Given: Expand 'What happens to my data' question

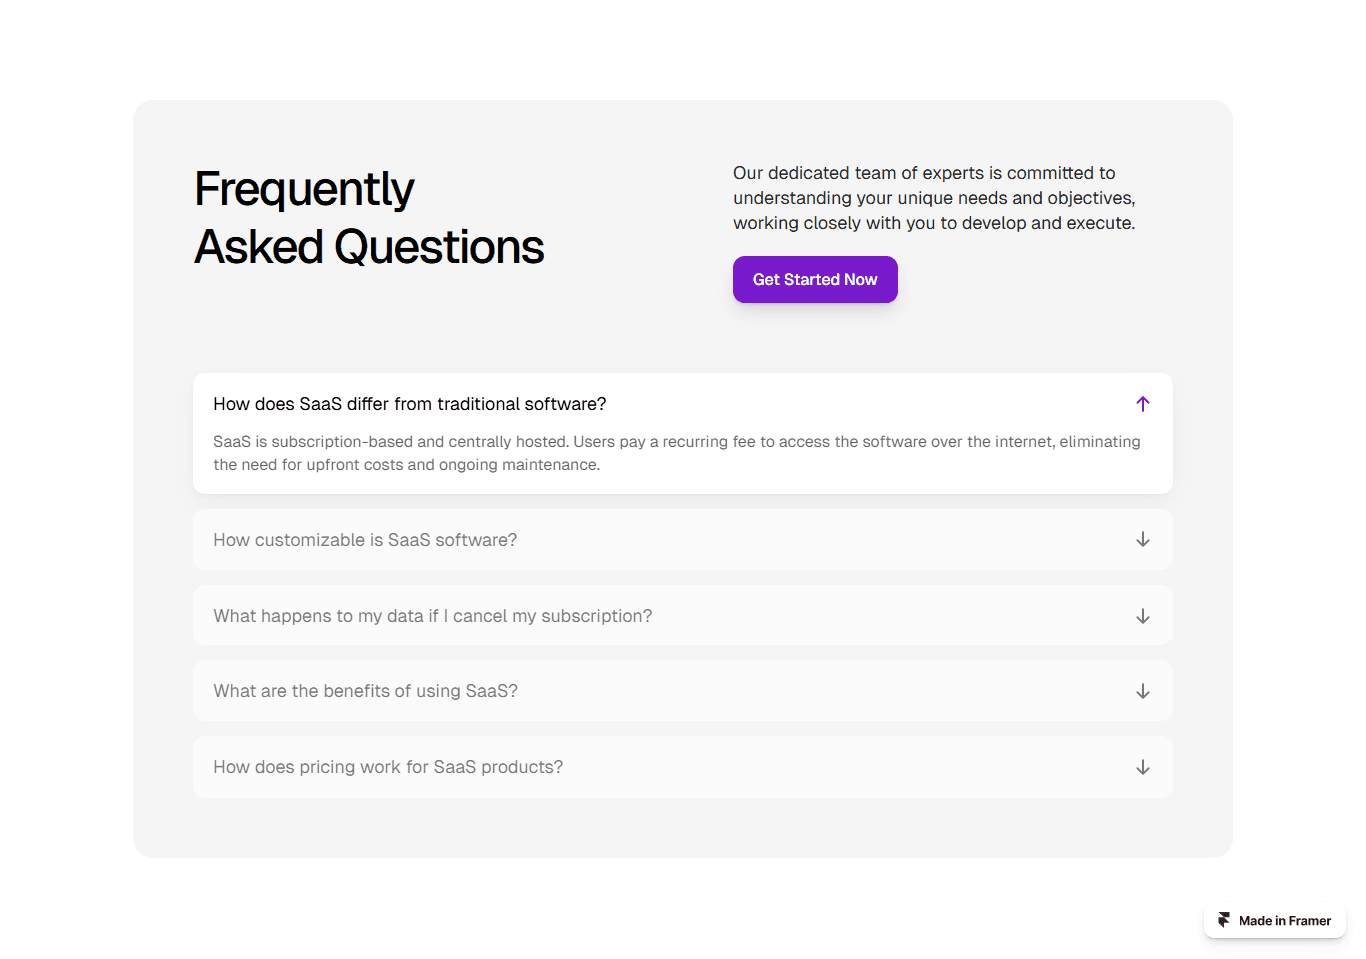Looking at the screenshot, I should point(432,616).
